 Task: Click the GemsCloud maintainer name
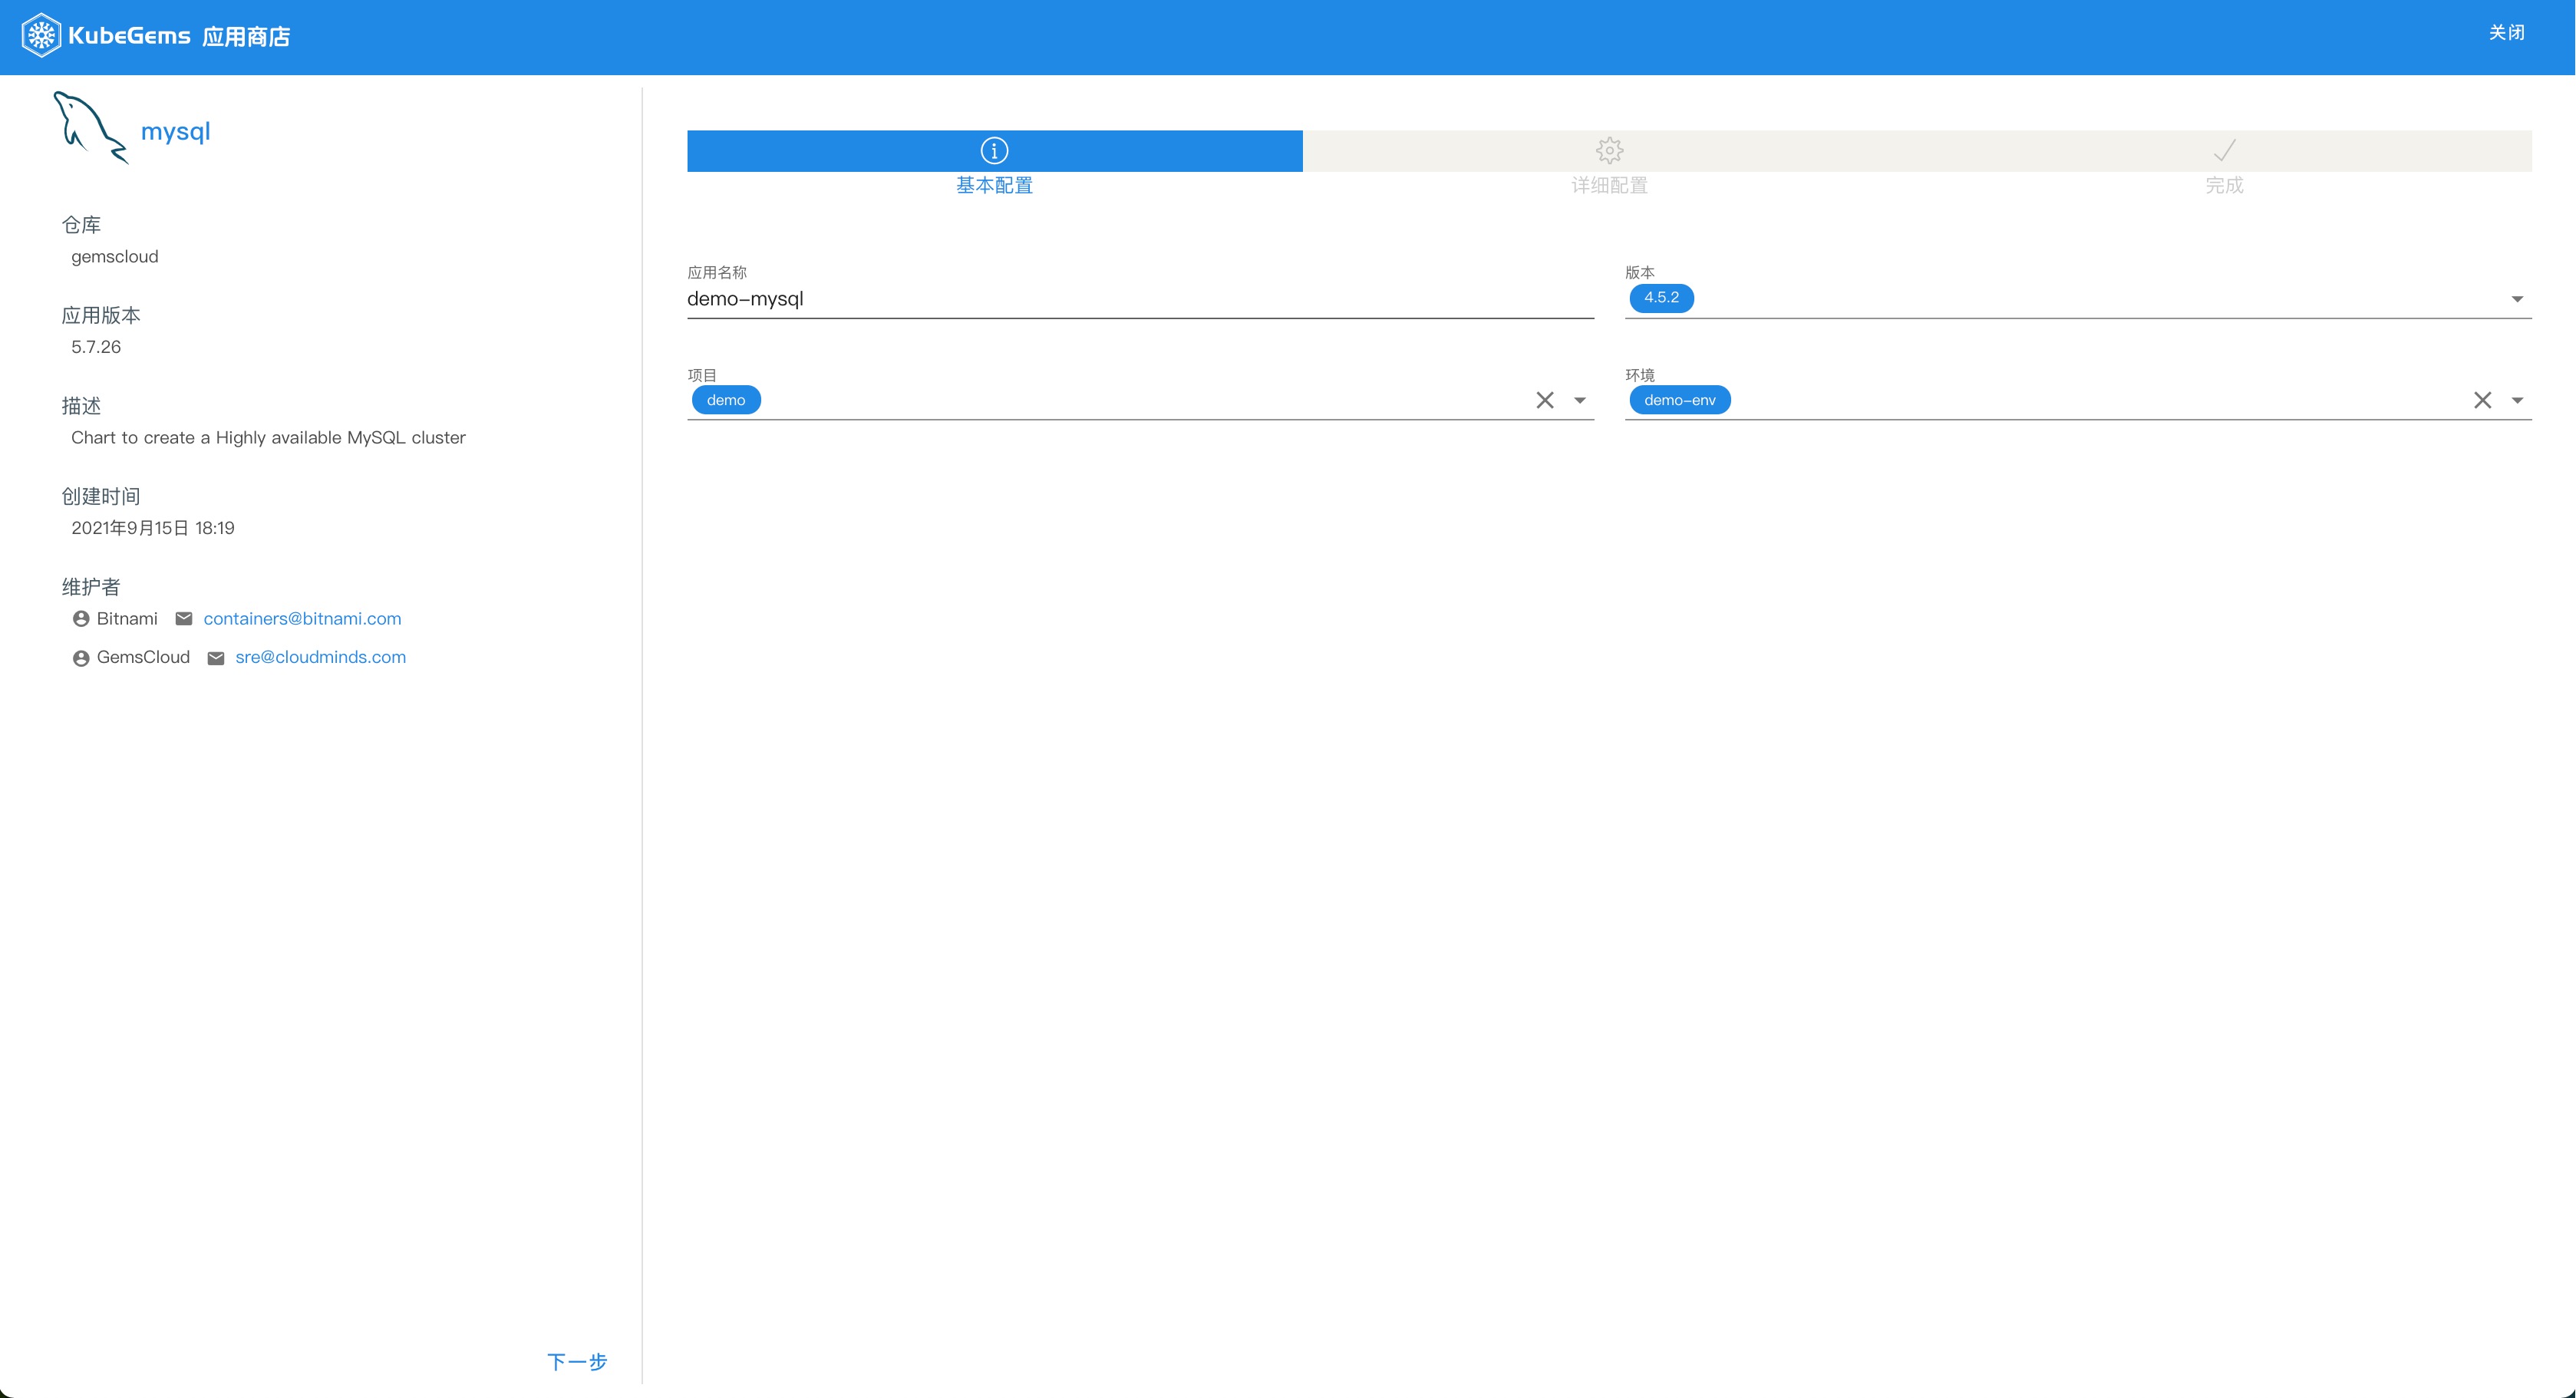(x=143, y=657)
